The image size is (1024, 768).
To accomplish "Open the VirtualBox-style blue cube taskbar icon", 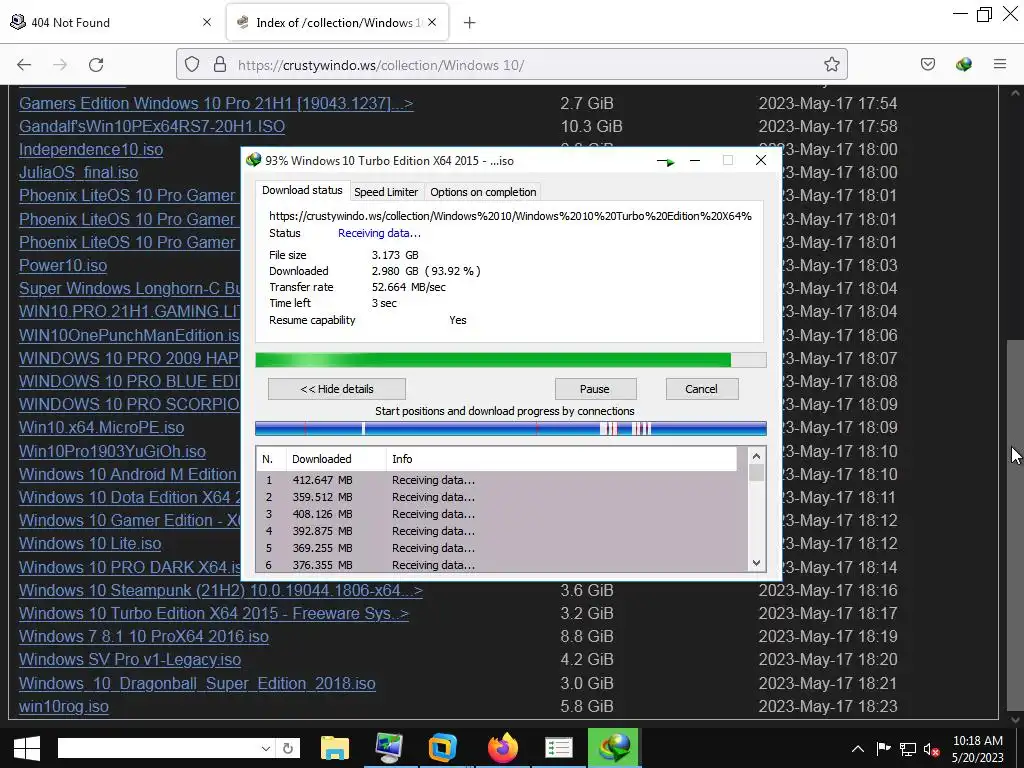I will tap(442, 748).
